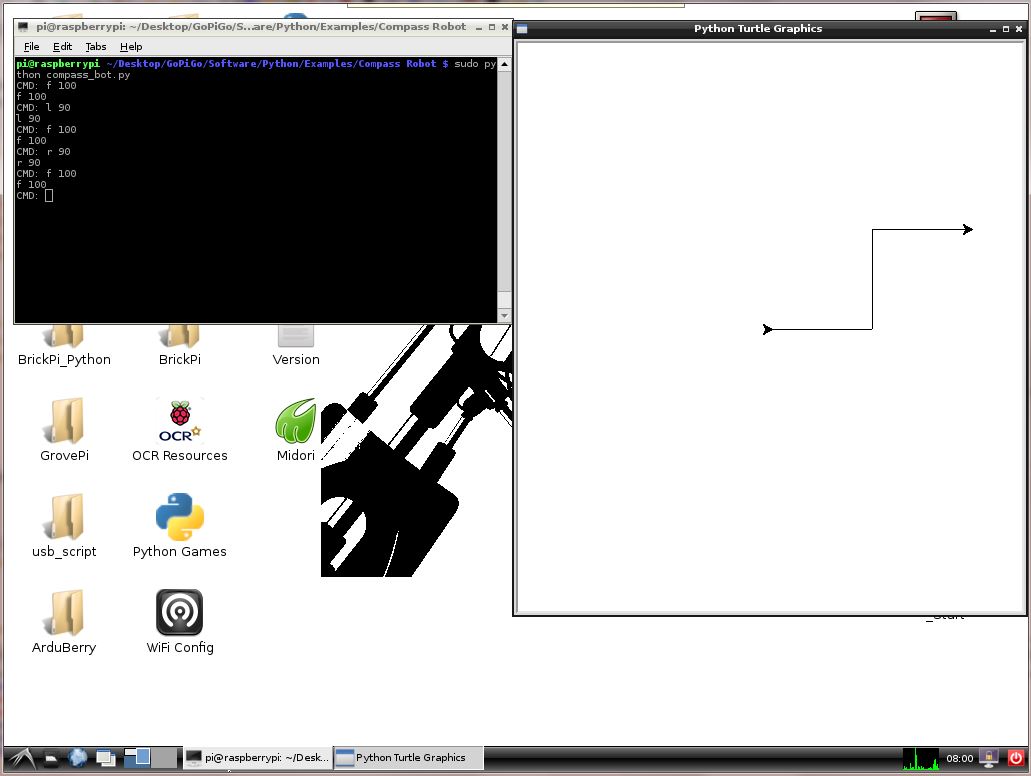Click the 'CMD: r 90' terminal line
Viewport: 1031px width, 776px height.
click(x=43, y=151)
